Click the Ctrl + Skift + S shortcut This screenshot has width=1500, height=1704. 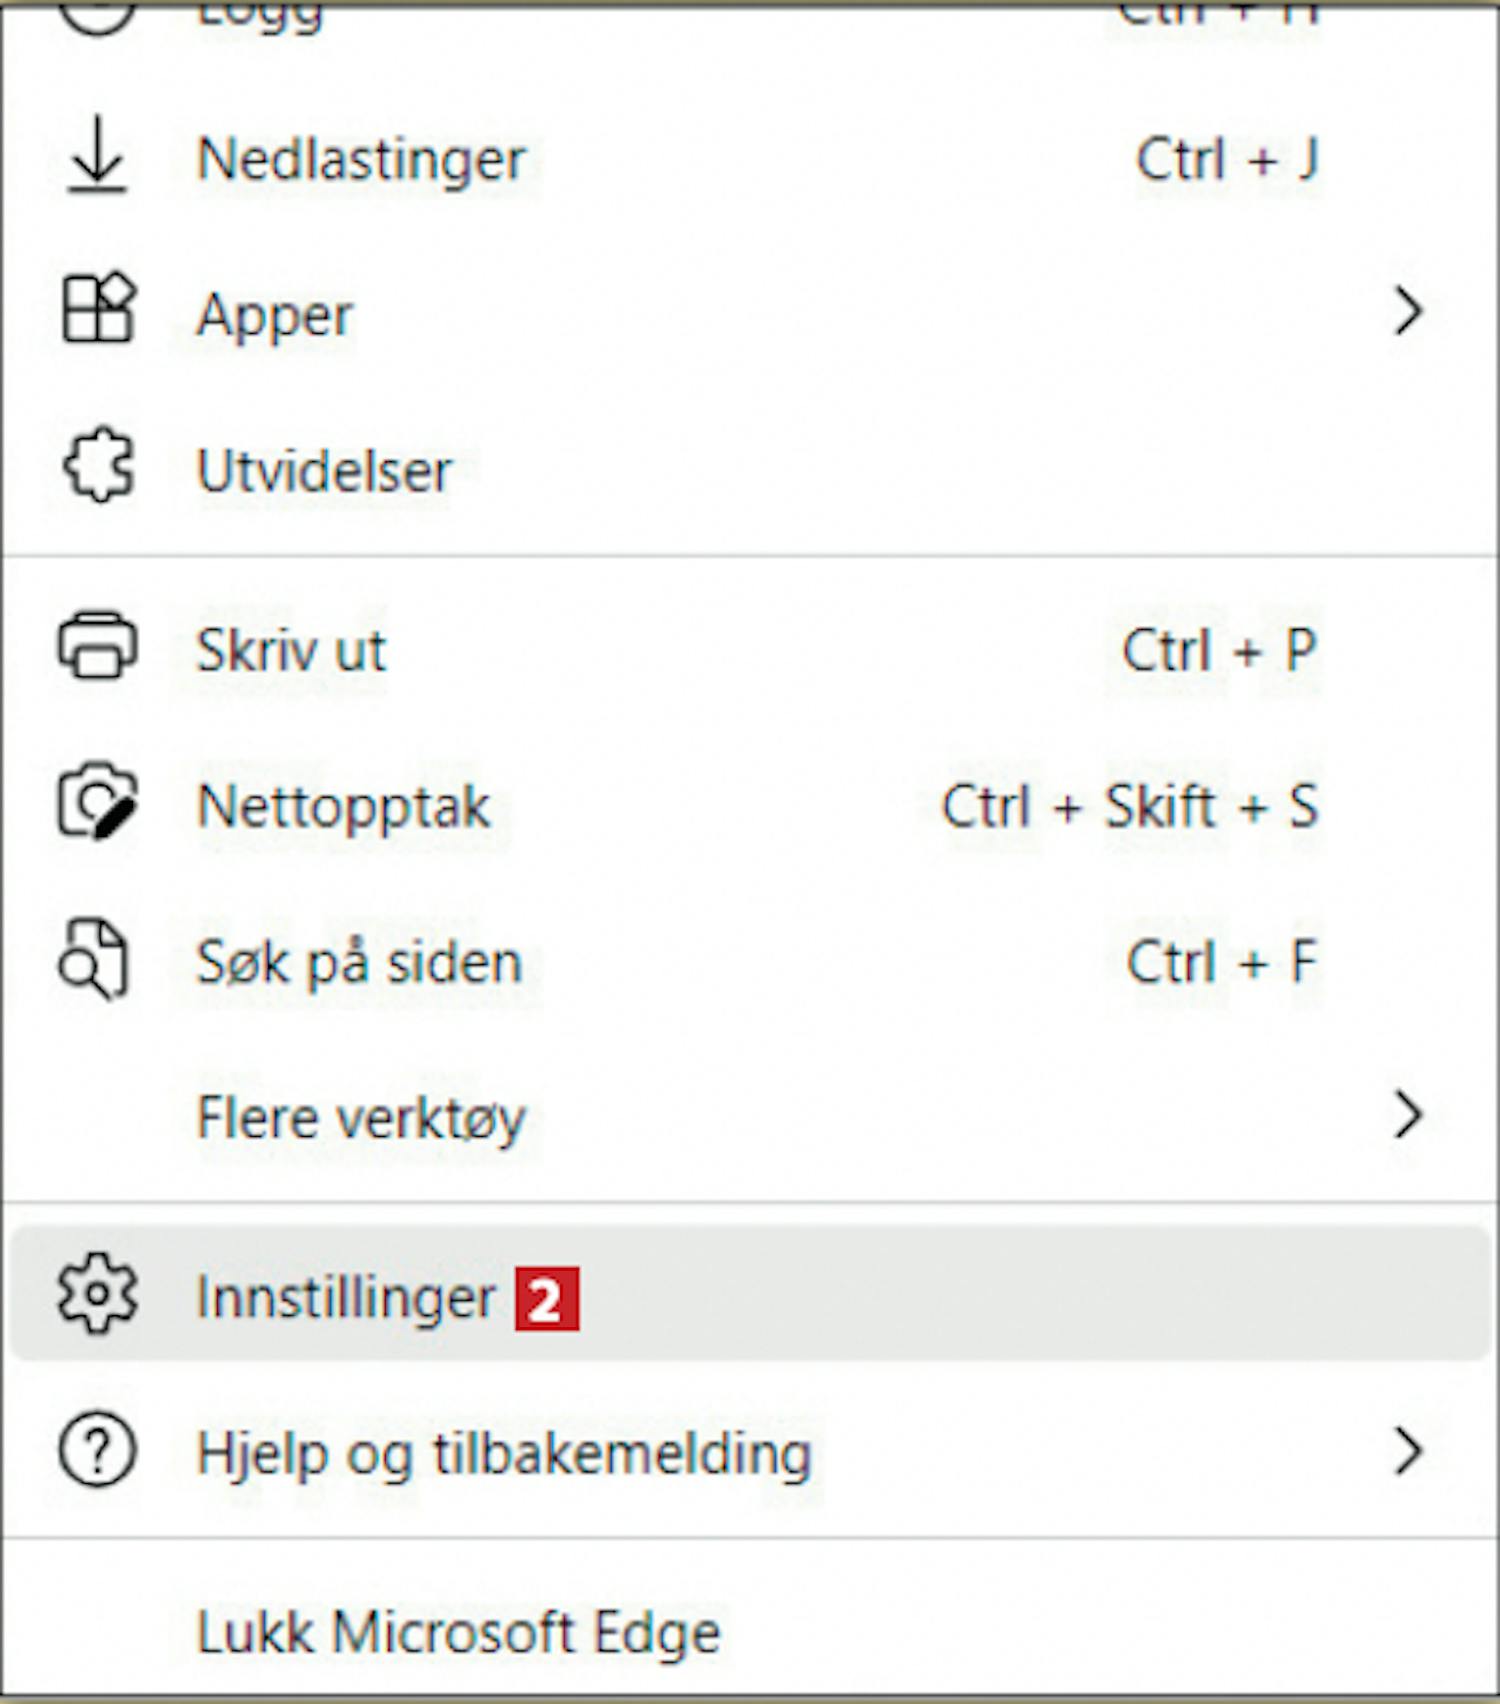click(x=1129, y=806)
